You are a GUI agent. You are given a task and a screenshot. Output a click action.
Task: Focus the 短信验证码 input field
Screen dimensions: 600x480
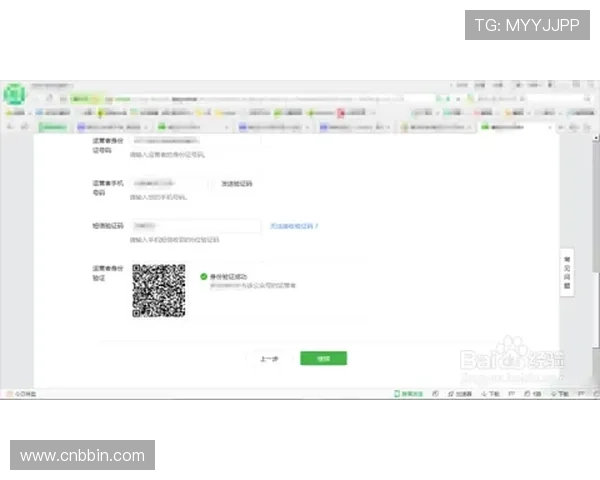pos(196,226)
